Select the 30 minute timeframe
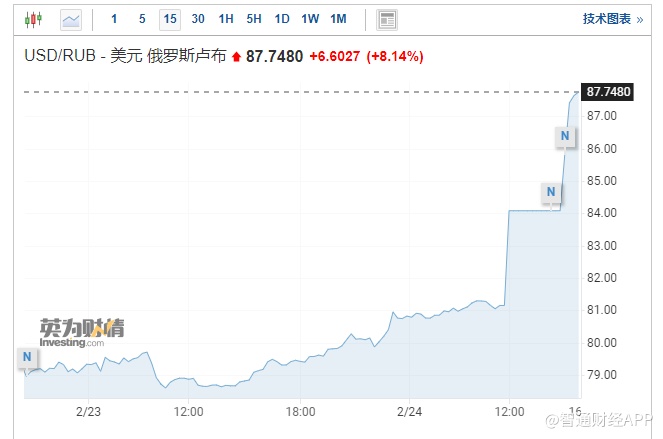 198,19
